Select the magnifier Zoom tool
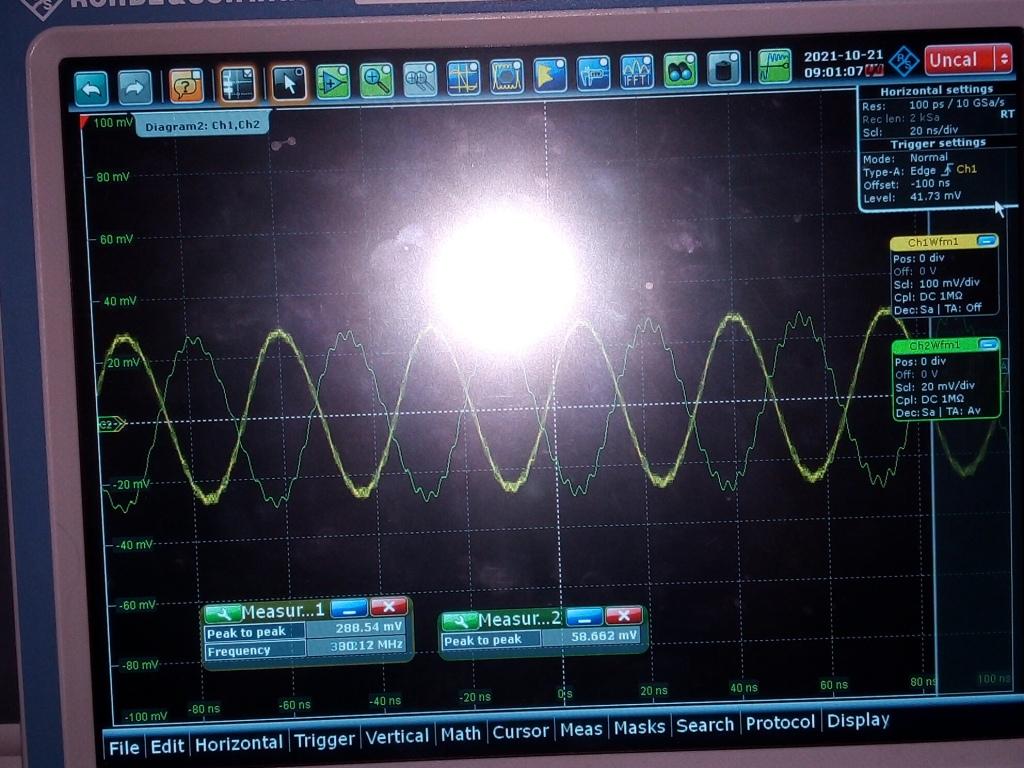The height and width of the screenshot is (768, 1024). (376, 80)
